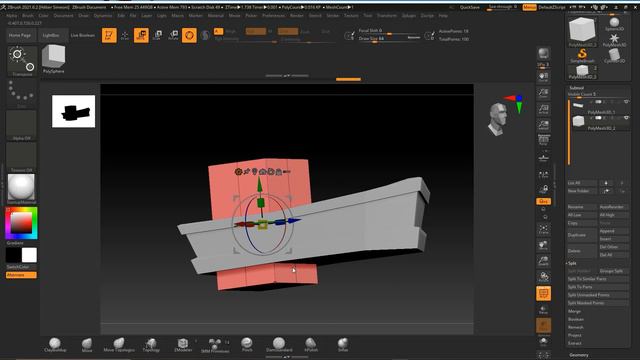Screen dimensions: 640x360
Task: Select the hPolish brush
Action: [x=311, y=345]
